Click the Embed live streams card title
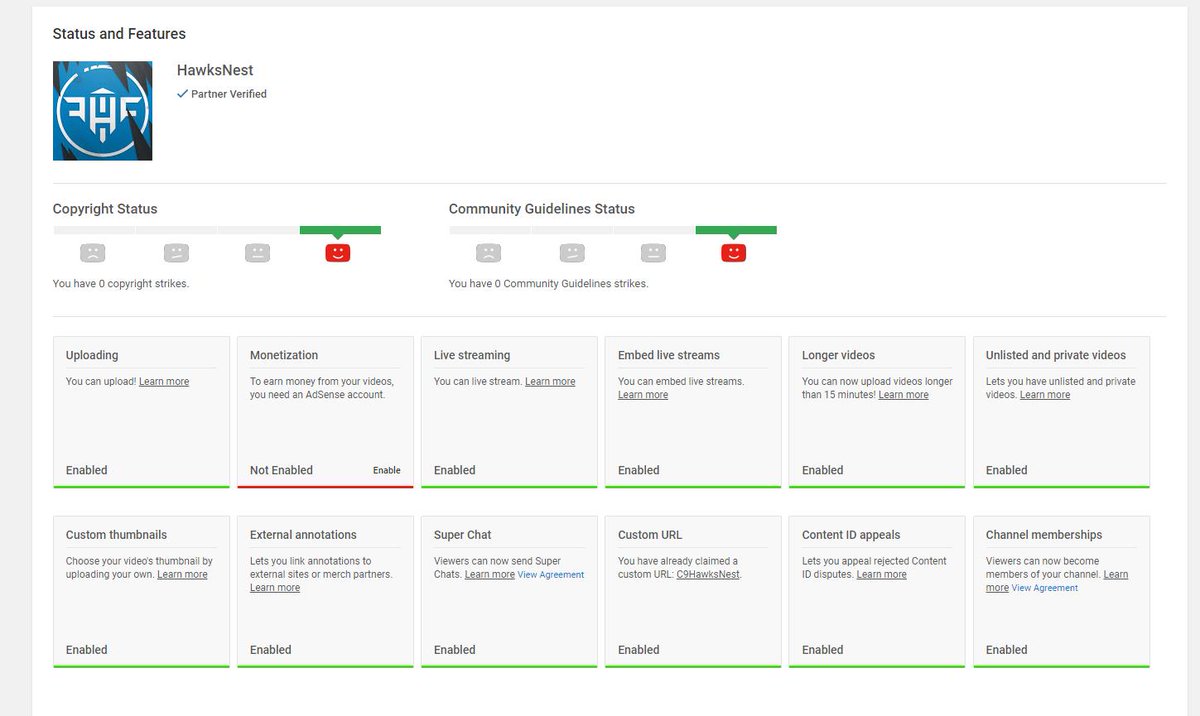 click(669, 355)
